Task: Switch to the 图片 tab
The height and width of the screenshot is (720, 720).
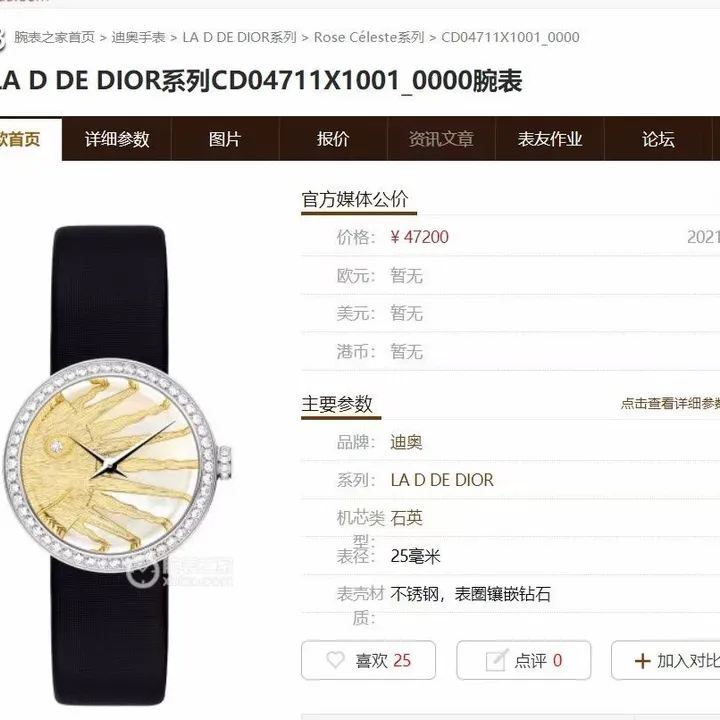Action: tap(225, 139)
